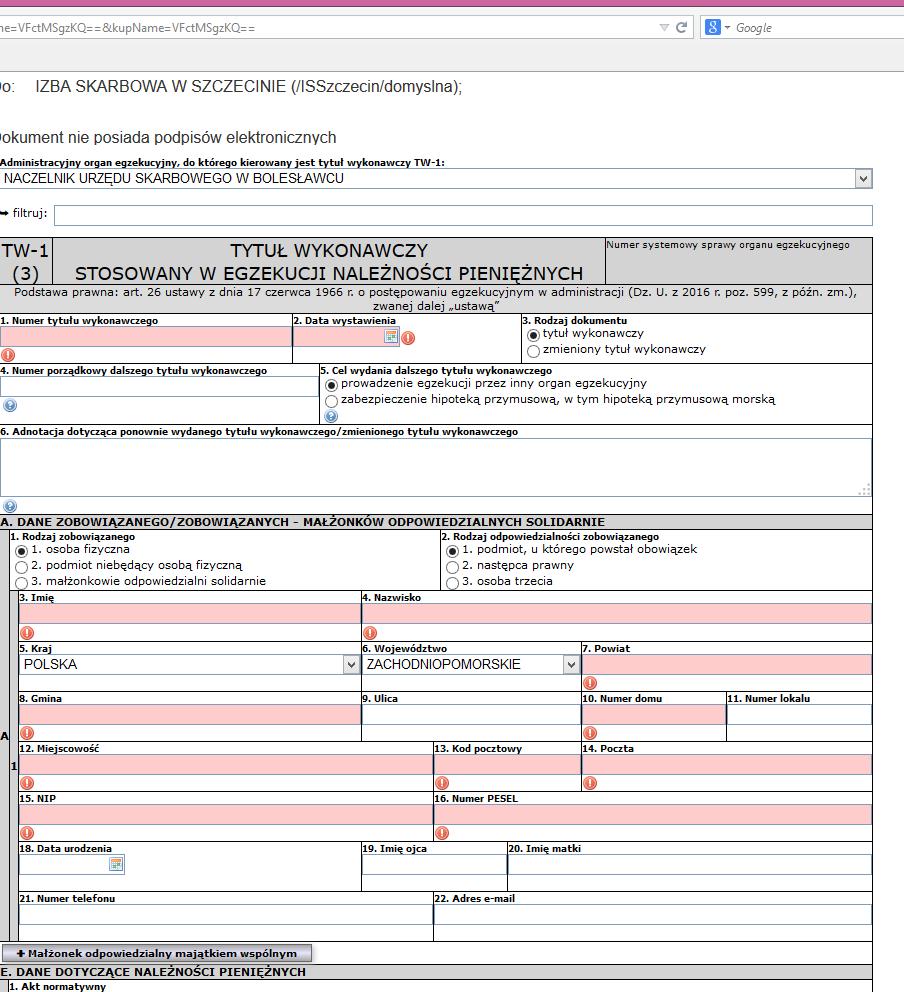Focus the Poczta input field
Screen dimensions: 904x992
(727, 764)
